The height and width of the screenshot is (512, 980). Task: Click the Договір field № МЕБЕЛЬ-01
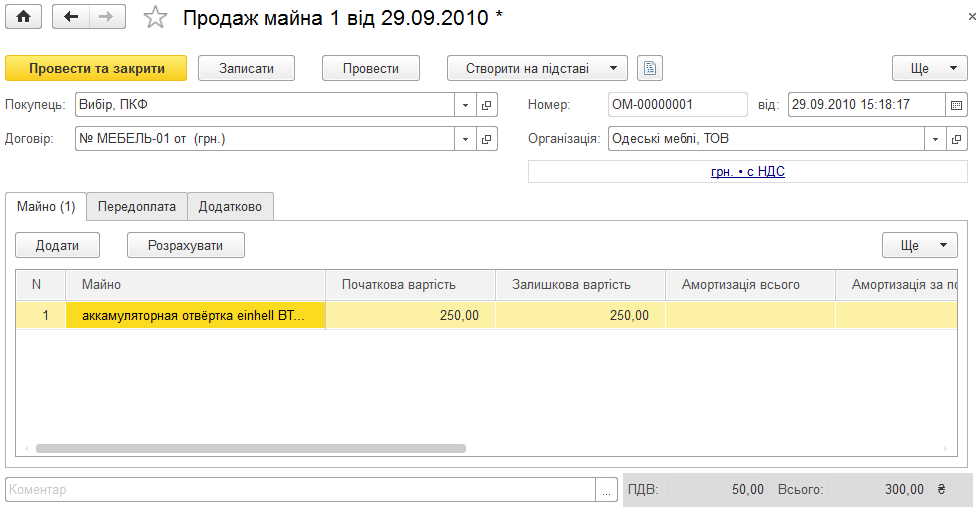pos(265,139)
